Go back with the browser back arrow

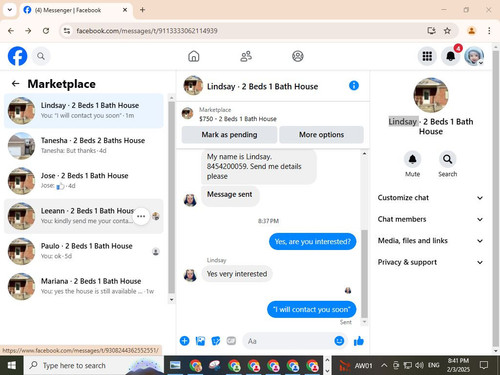click(11, 31)
